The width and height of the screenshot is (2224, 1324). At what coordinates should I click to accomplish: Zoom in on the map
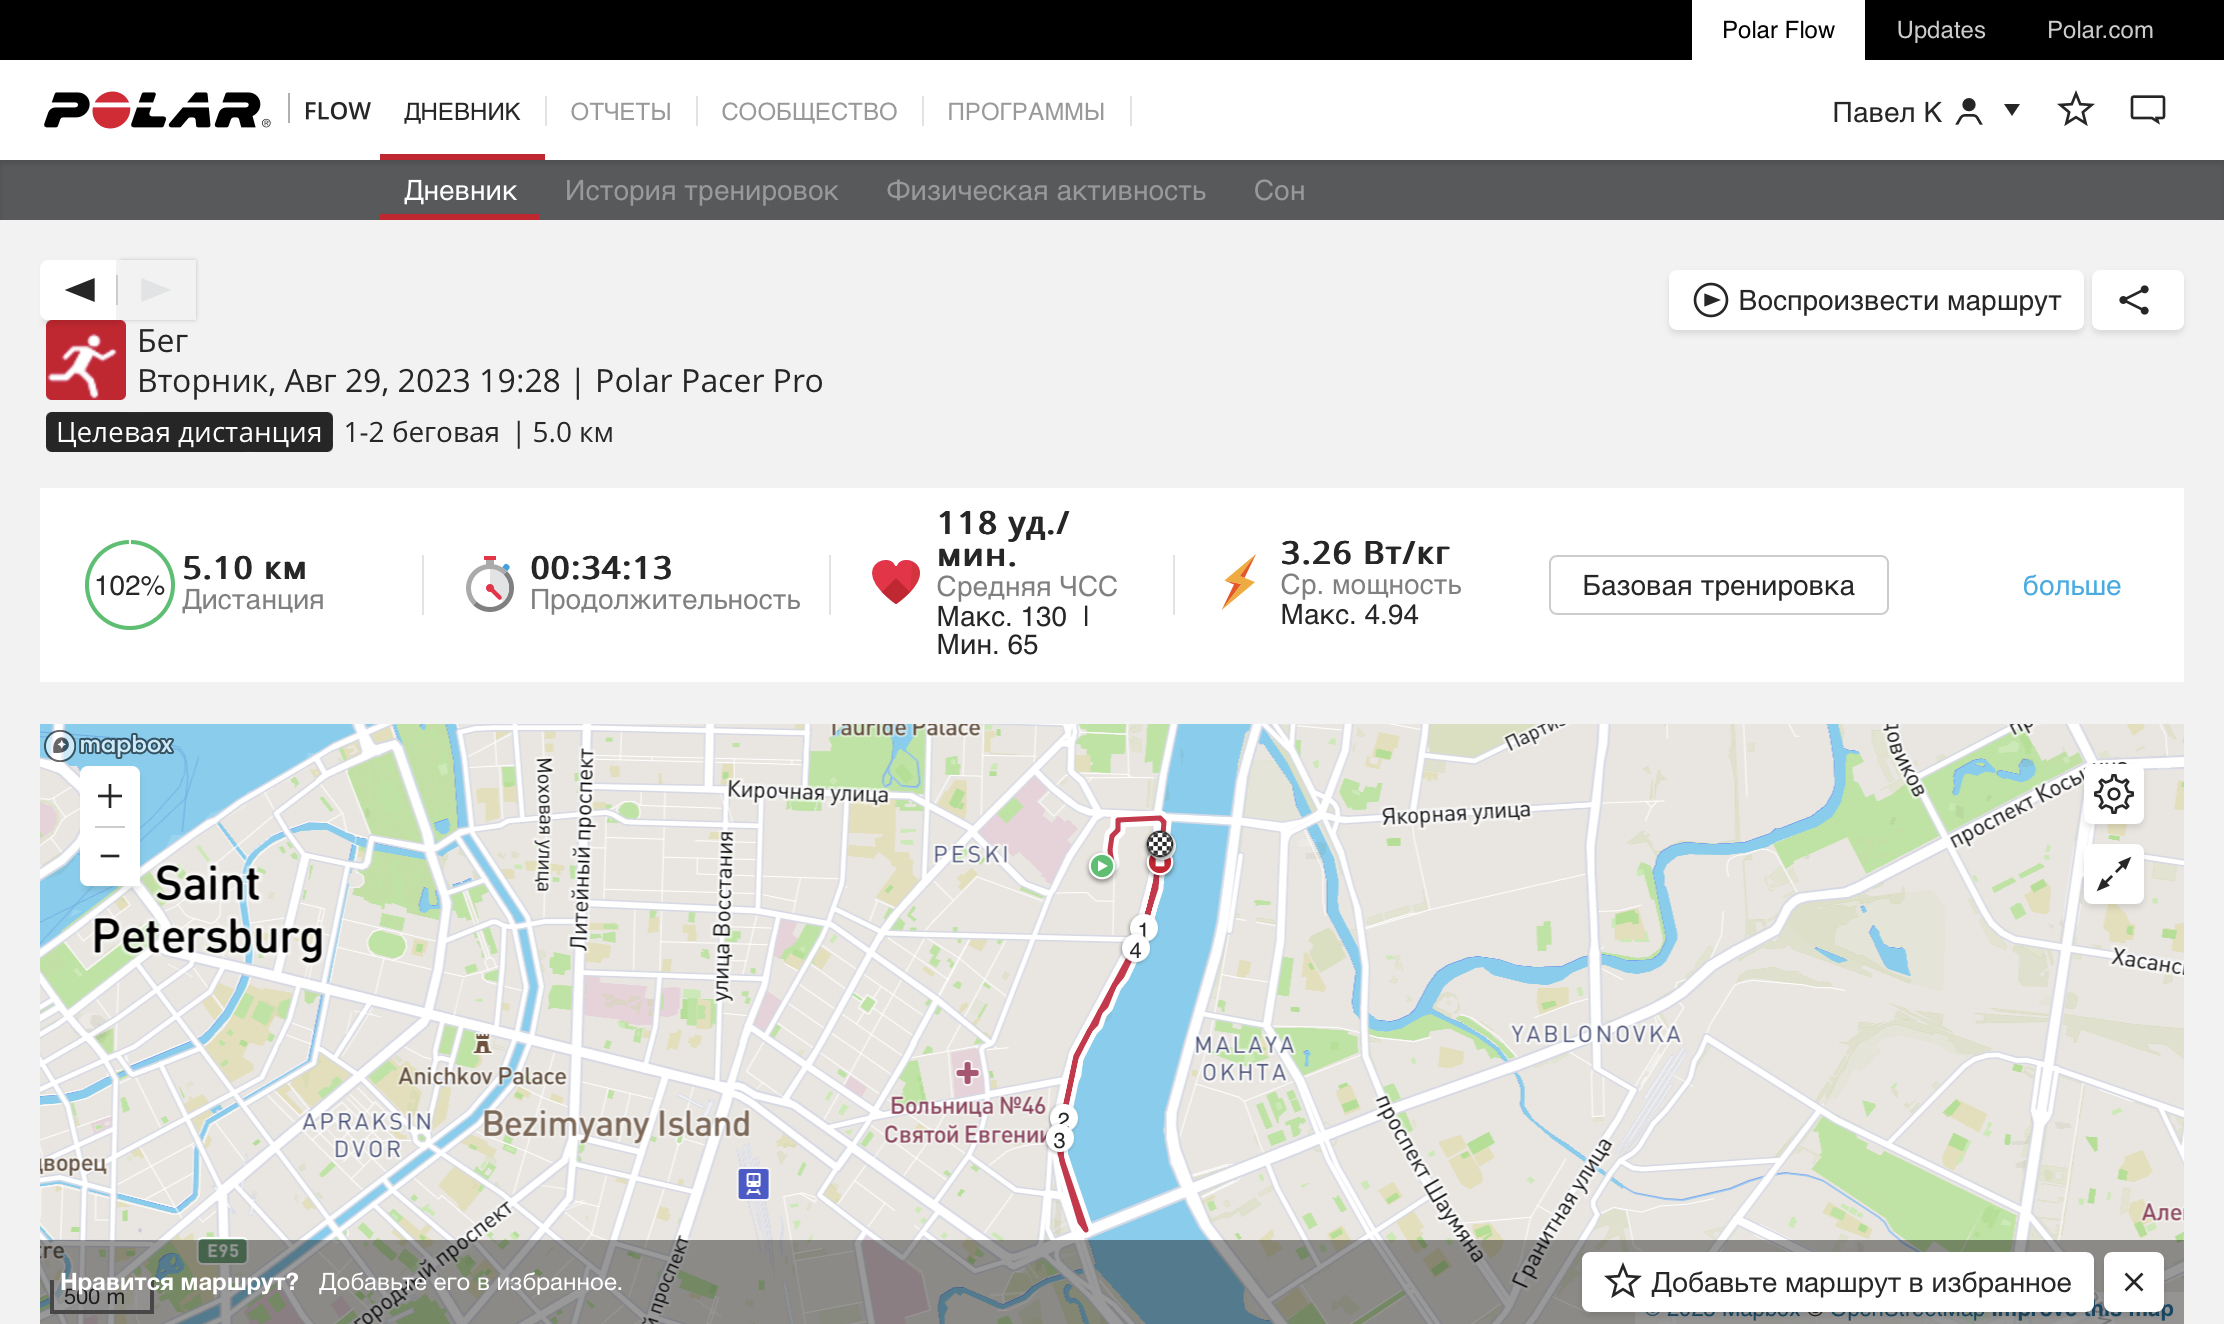[x=110, y=797]
